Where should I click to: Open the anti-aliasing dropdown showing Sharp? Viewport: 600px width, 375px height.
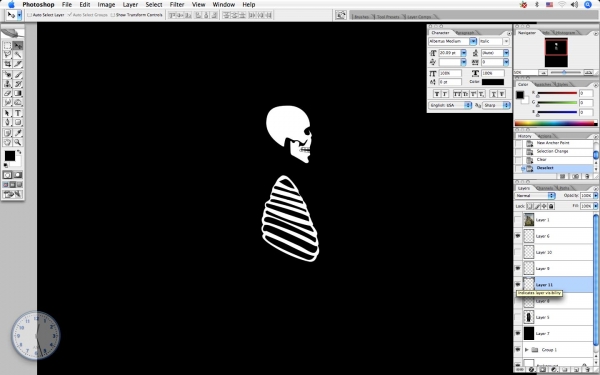(x=496, y=105)
